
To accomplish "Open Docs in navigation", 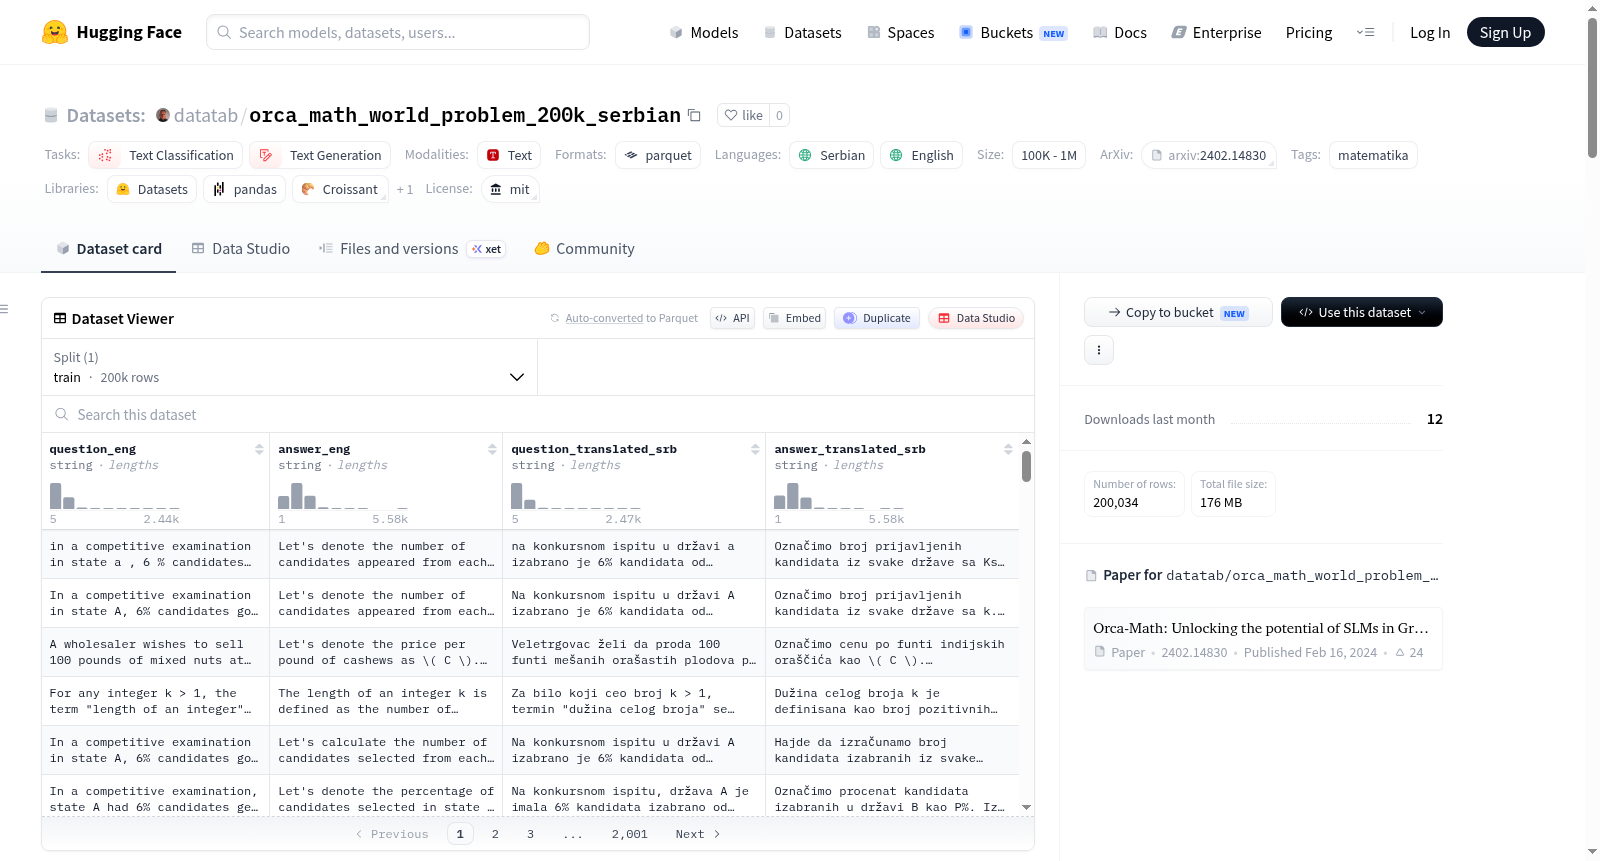I will pyautogui.click(x=1120, y=33).
